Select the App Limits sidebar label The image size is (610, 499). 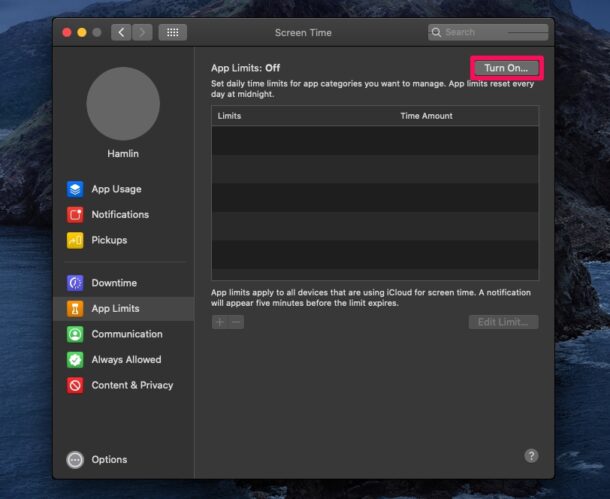(115, 309)
